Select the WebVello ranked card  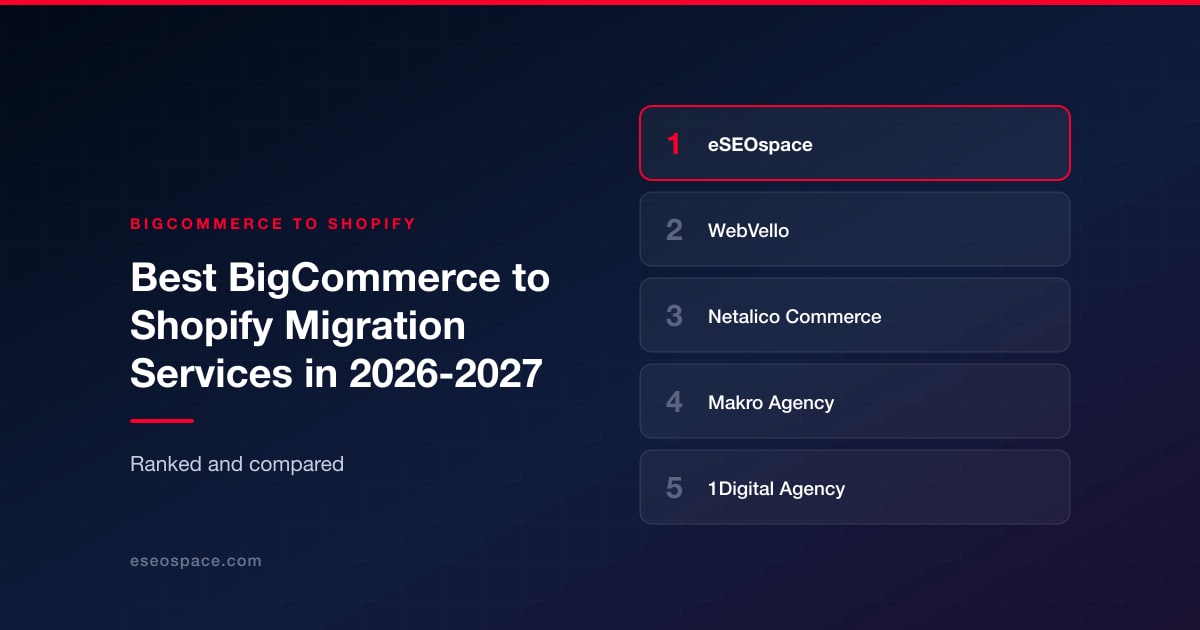tap(855, 229)
